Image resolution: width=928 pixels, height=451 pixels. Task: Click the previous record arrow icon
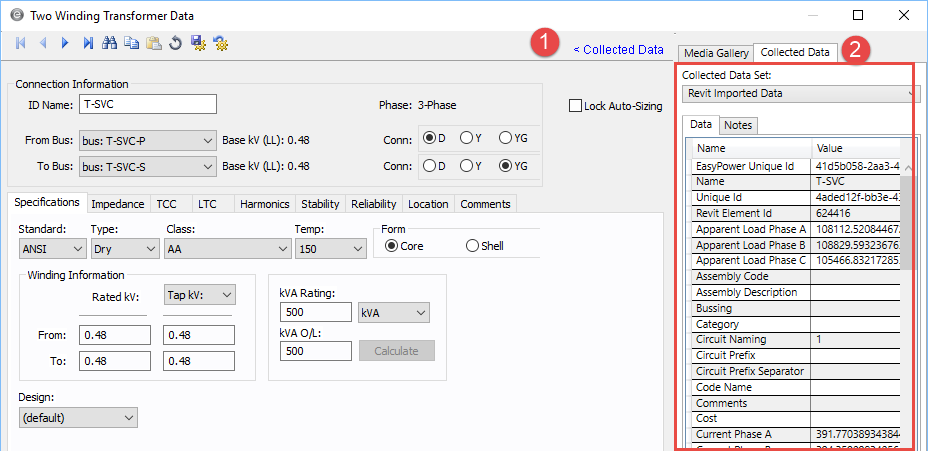coord(43,43)
